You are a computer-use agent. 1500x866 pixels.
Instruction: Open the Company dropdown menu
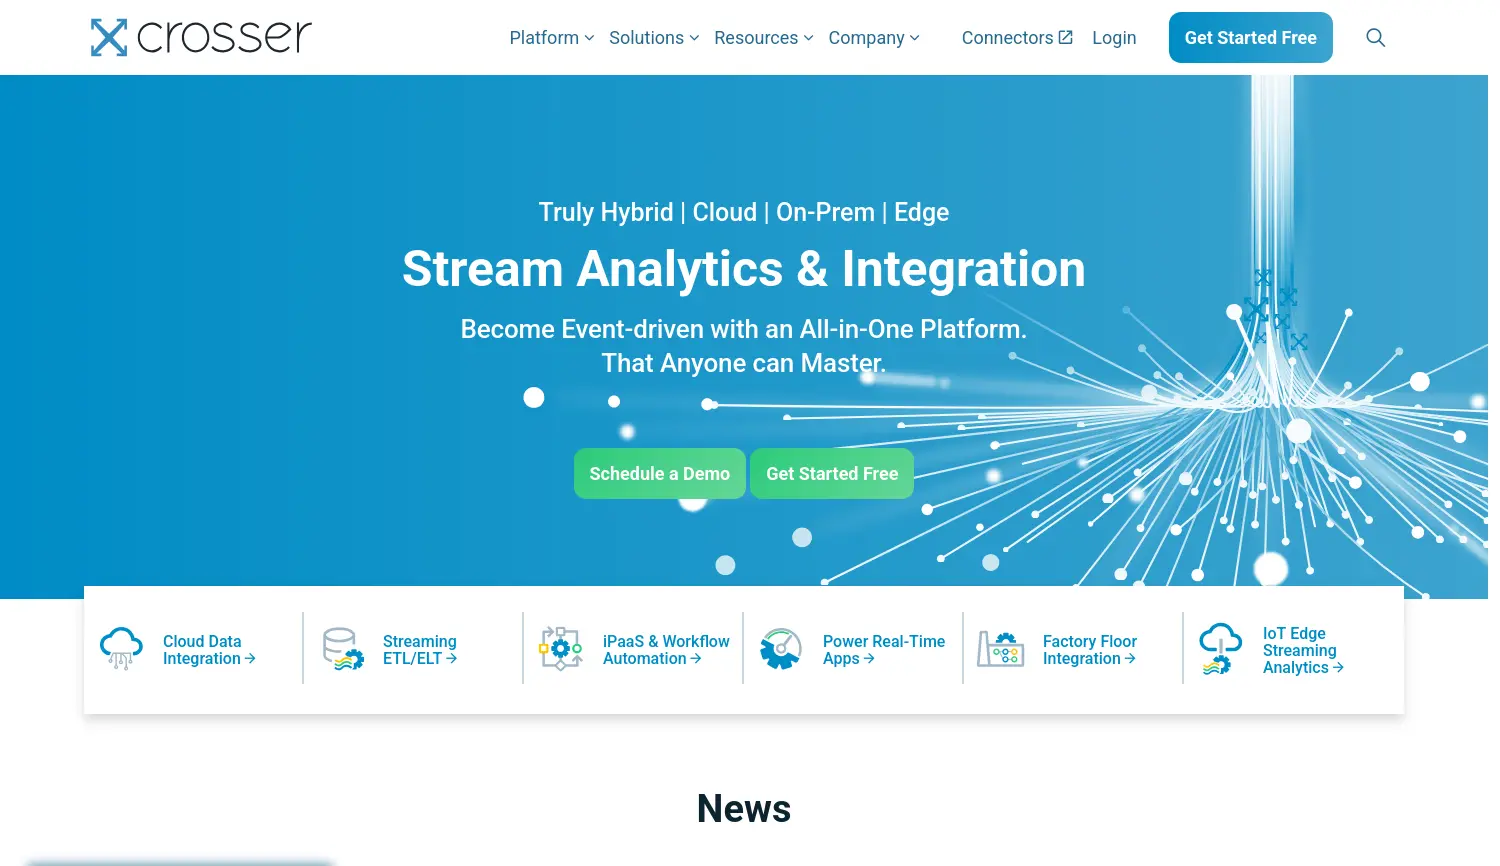[x=873, y=38]
